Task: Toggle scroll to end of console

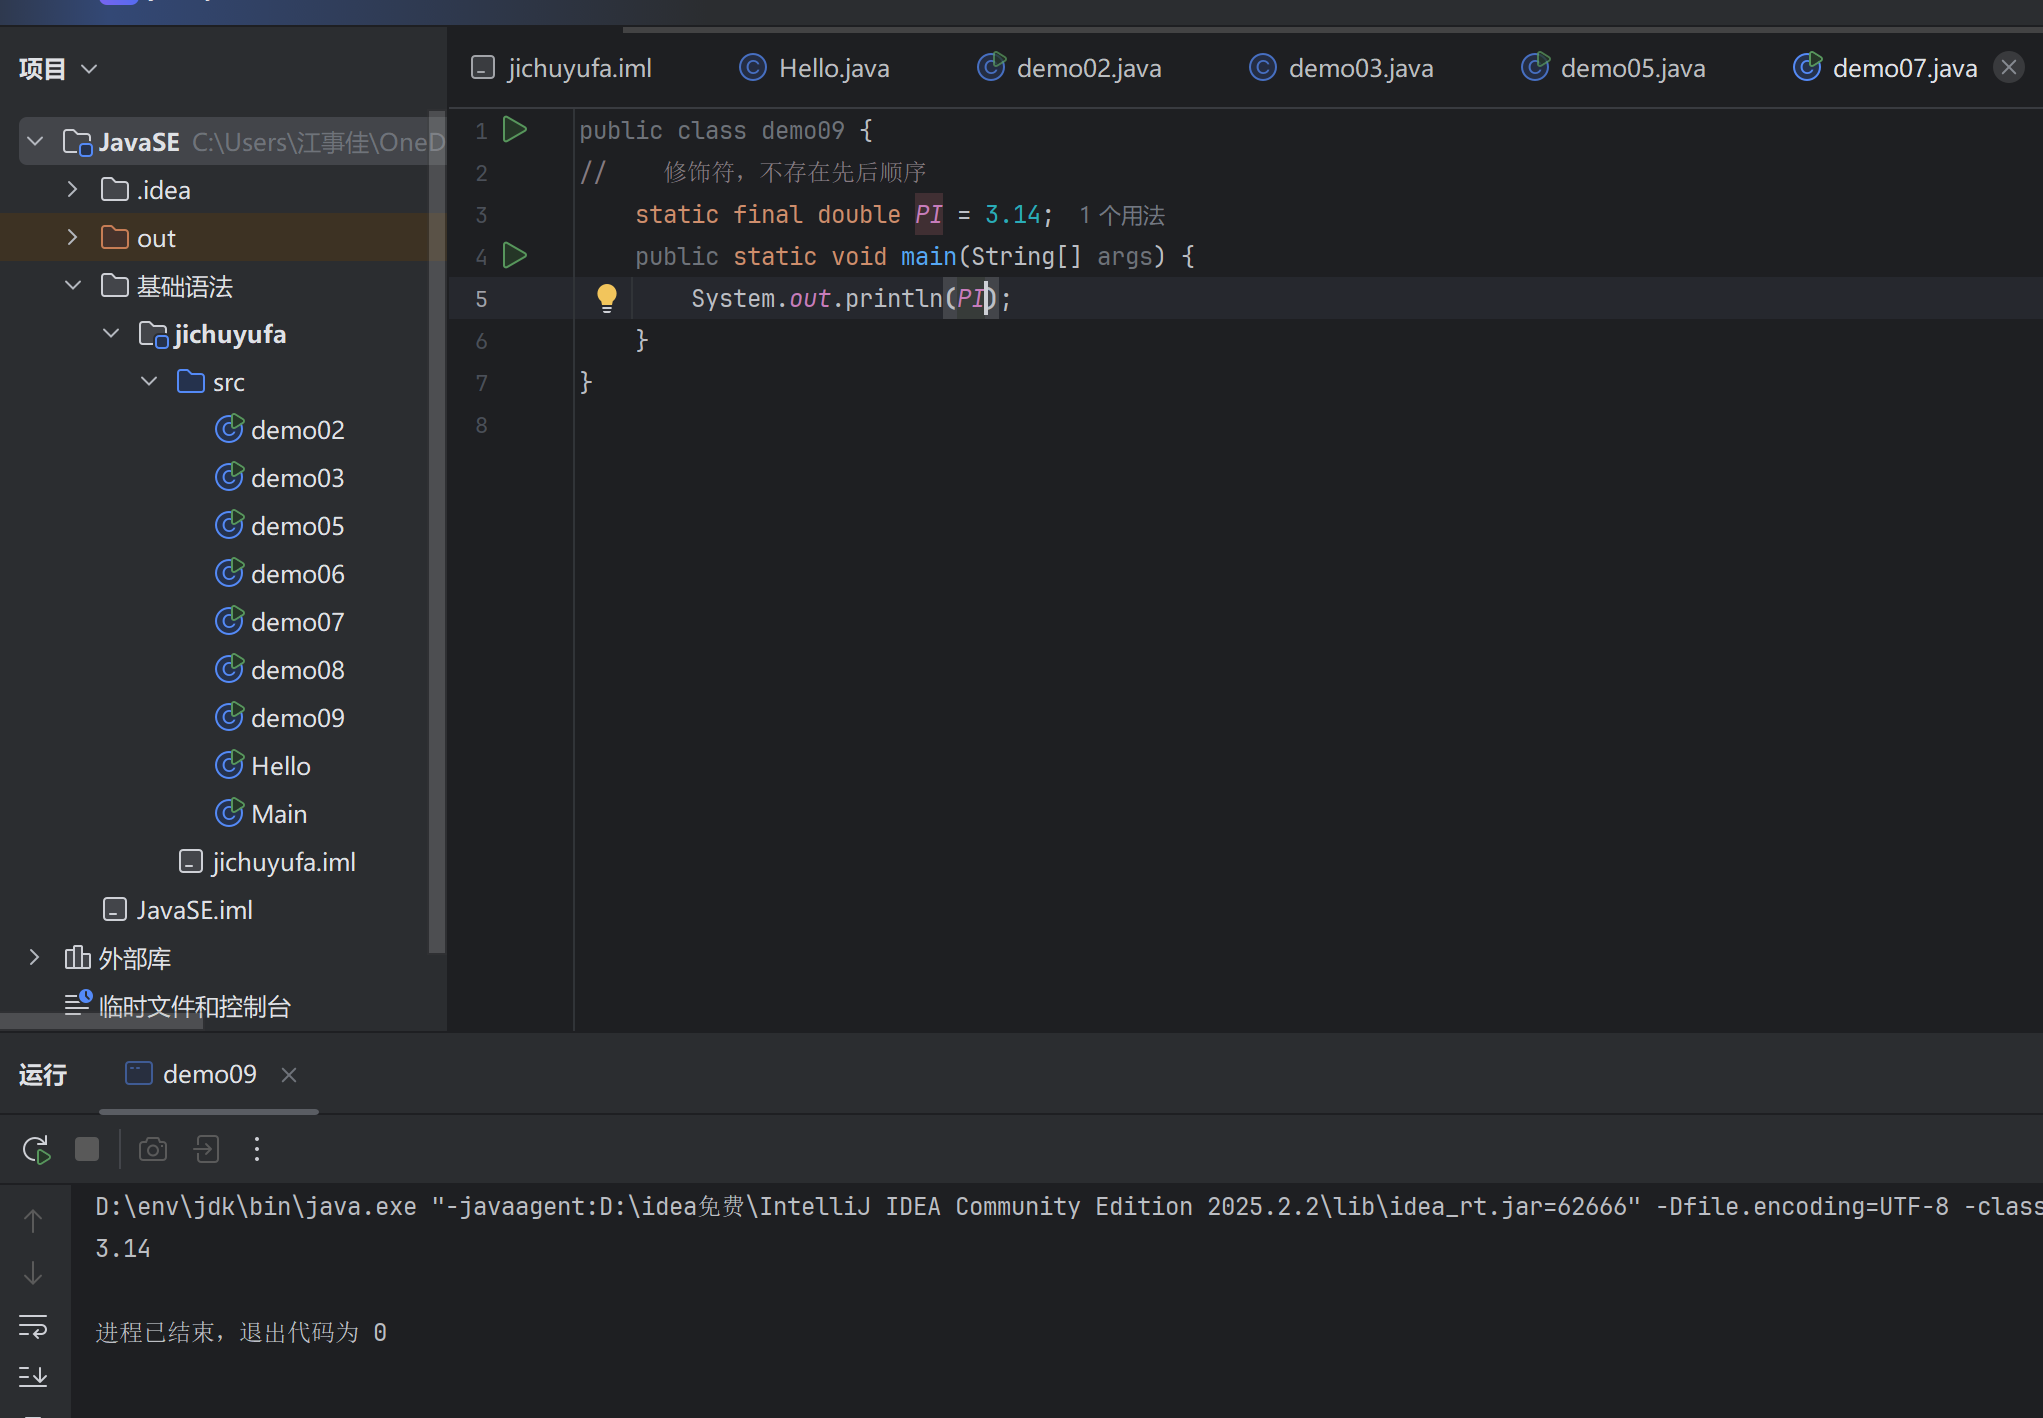Action: pos(33,1377)
